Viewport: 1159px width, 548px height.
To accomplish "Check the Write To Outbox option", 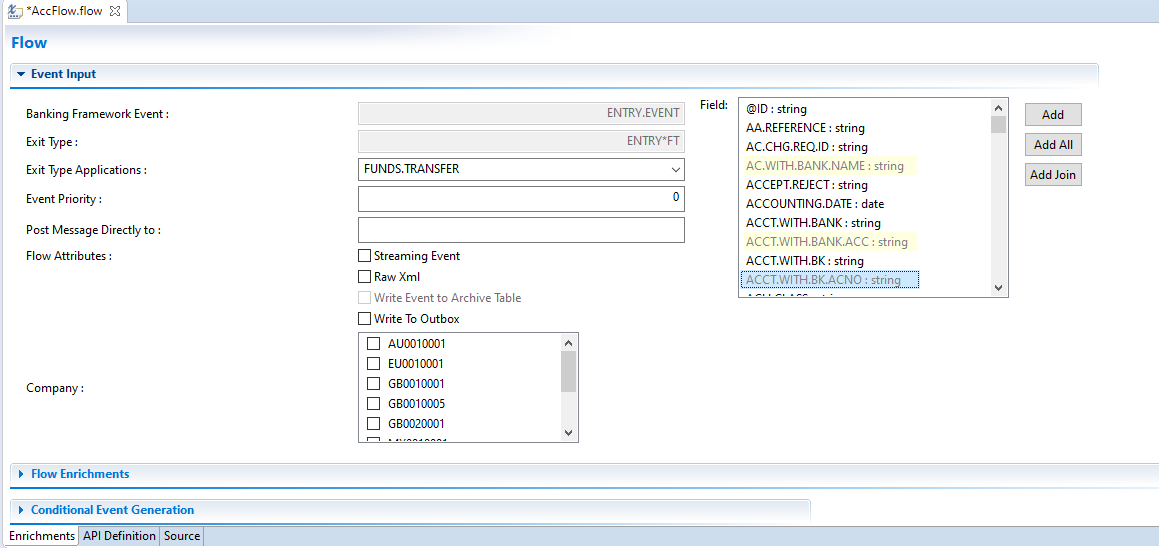I will 365,319.
